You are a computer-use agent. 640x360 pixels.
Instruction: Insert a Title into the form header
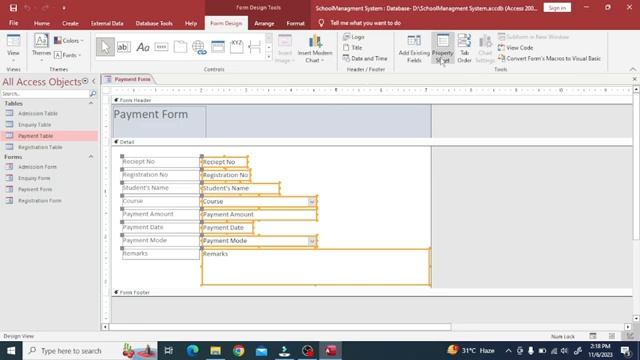(353, 48)
